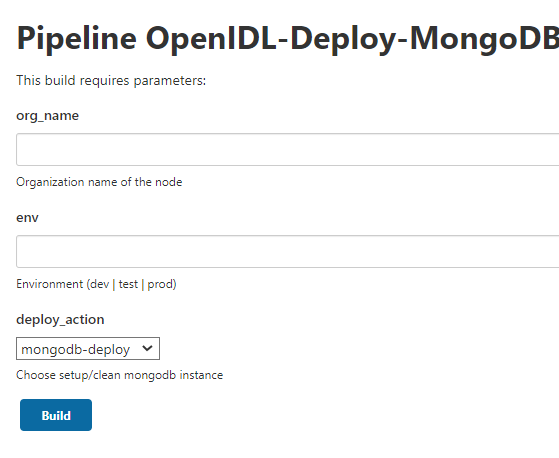Select the env parameter label

(27, 218)
